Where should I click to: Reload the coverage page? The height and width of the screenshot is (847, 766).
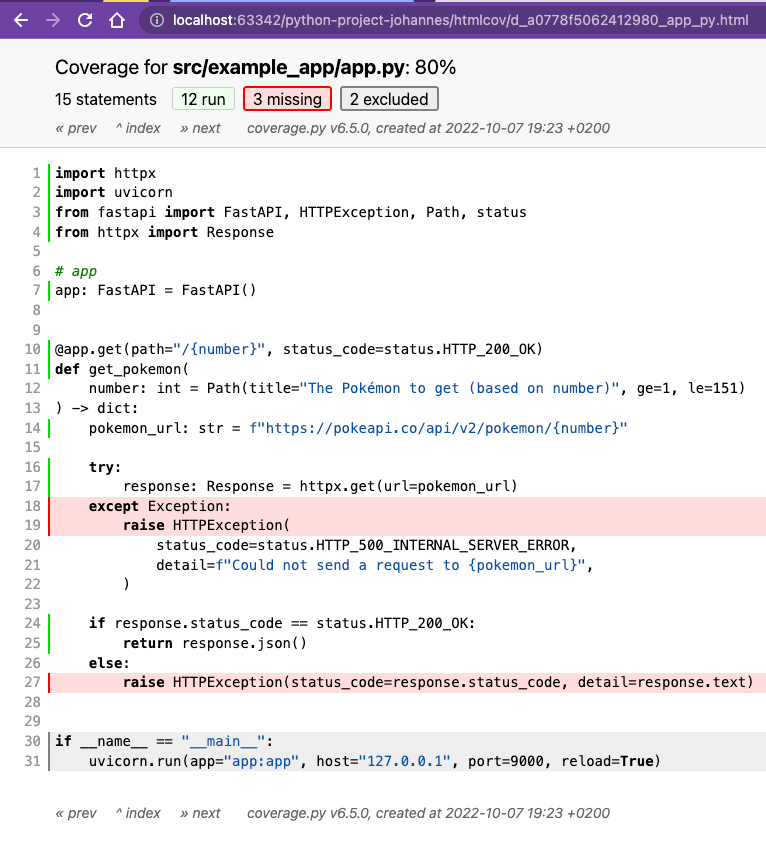click(85, 20)
